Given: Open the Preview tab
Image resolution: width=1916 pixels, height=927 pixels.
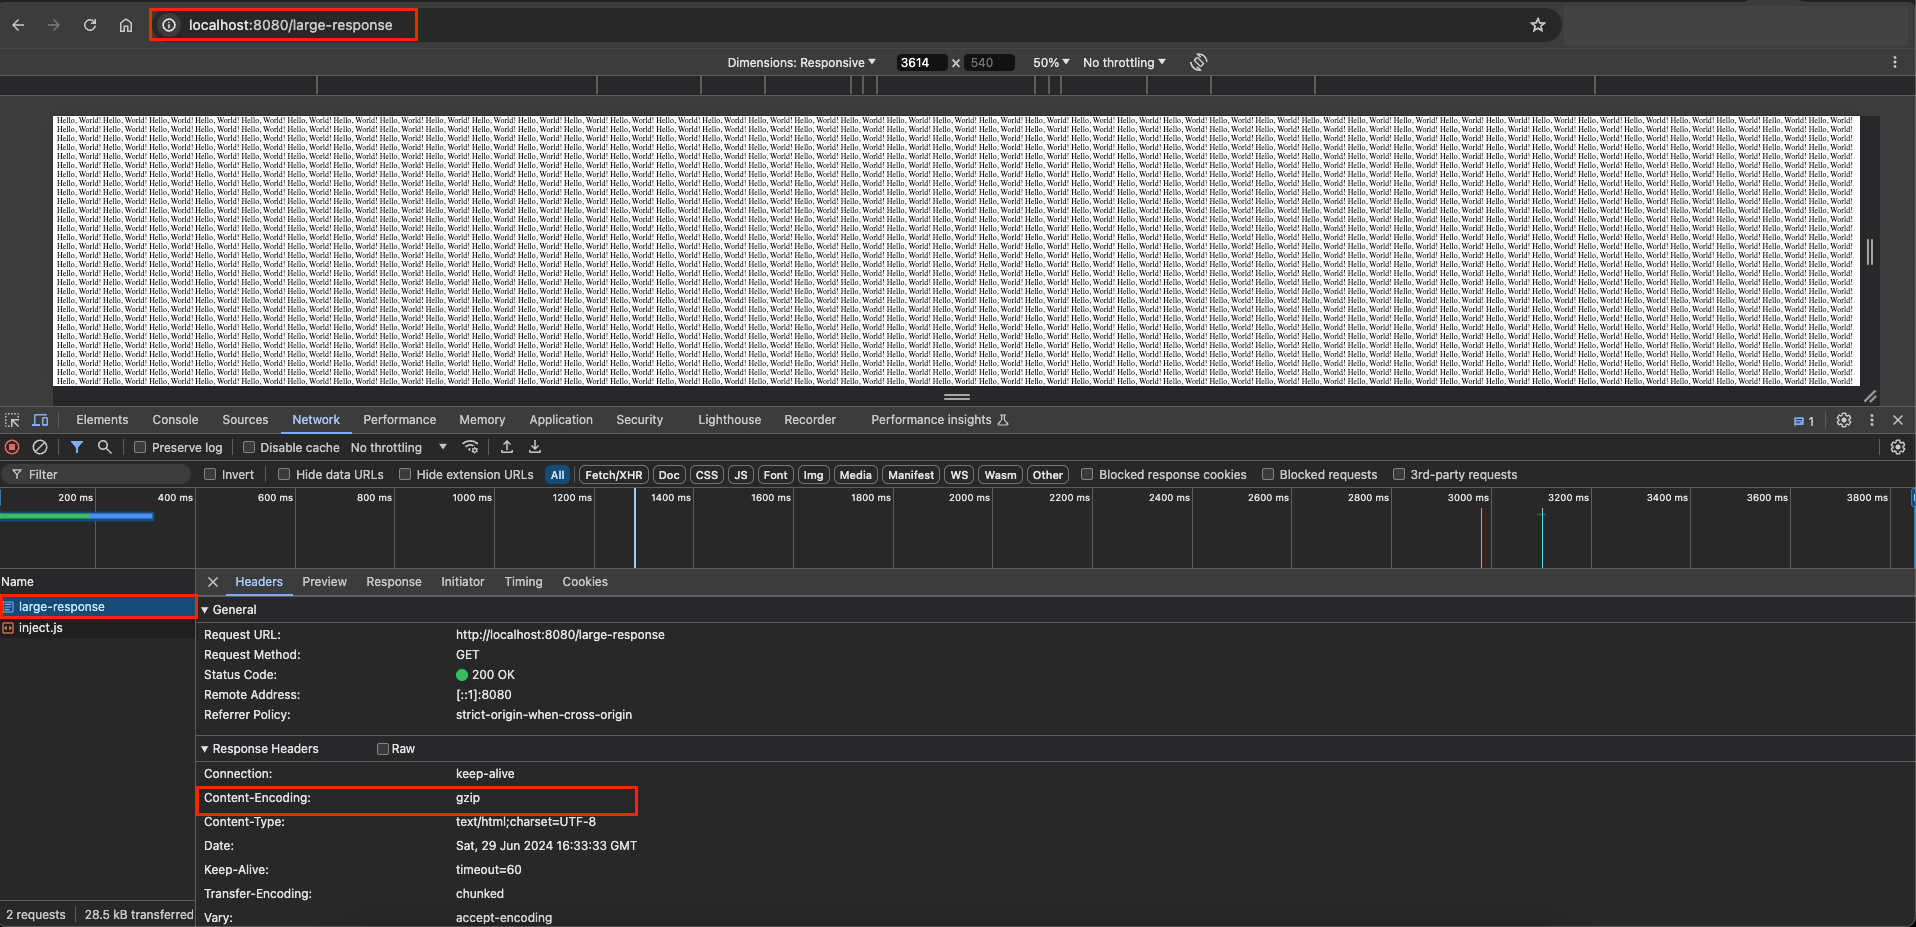Looking at the screenshot, I should pos(324,581).
